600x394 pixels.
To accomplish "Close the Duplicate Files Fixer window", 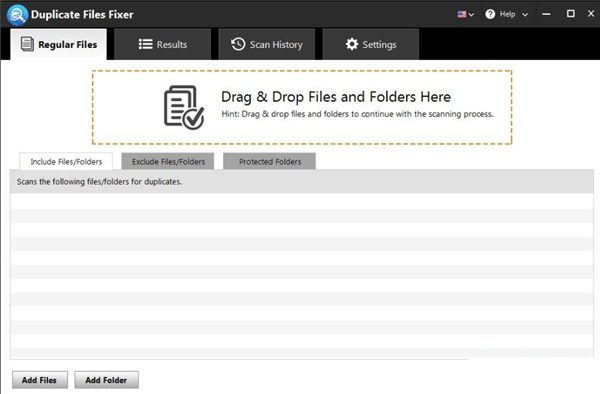I will (x=591, y=14).
